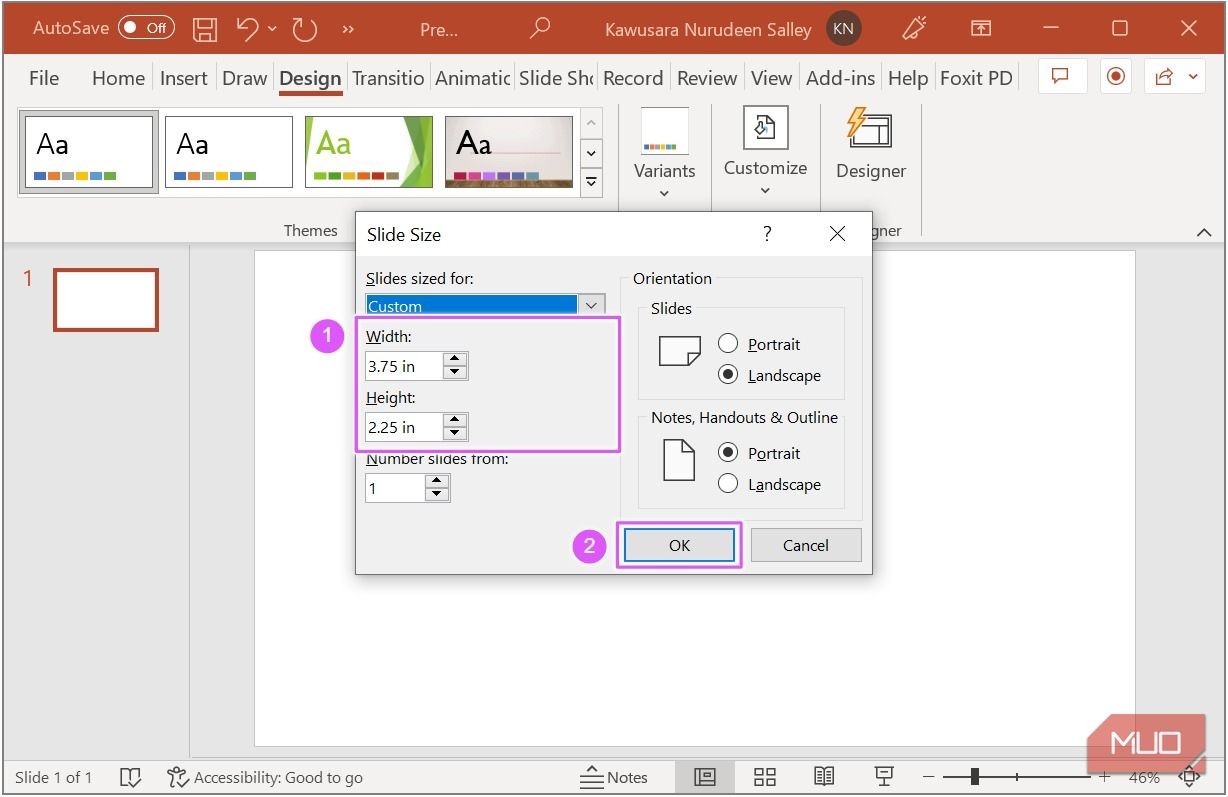Click the zoom slider handle
This screenshot has height=797, width=1228.
pyautogui.click(x=975, y=777)
